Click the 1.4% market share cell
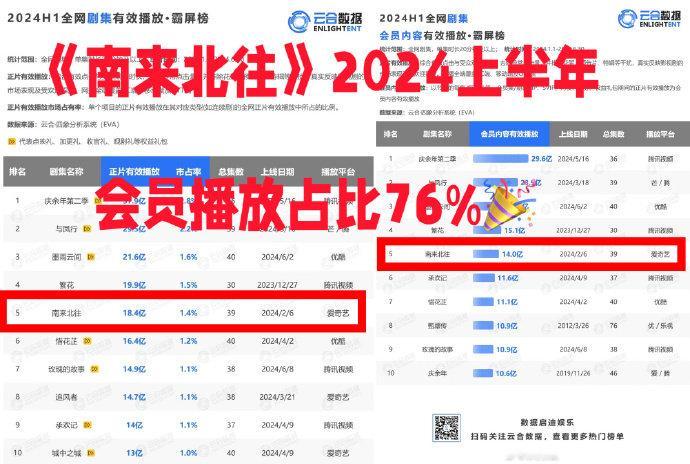The image size is (690, 464). 188,313
